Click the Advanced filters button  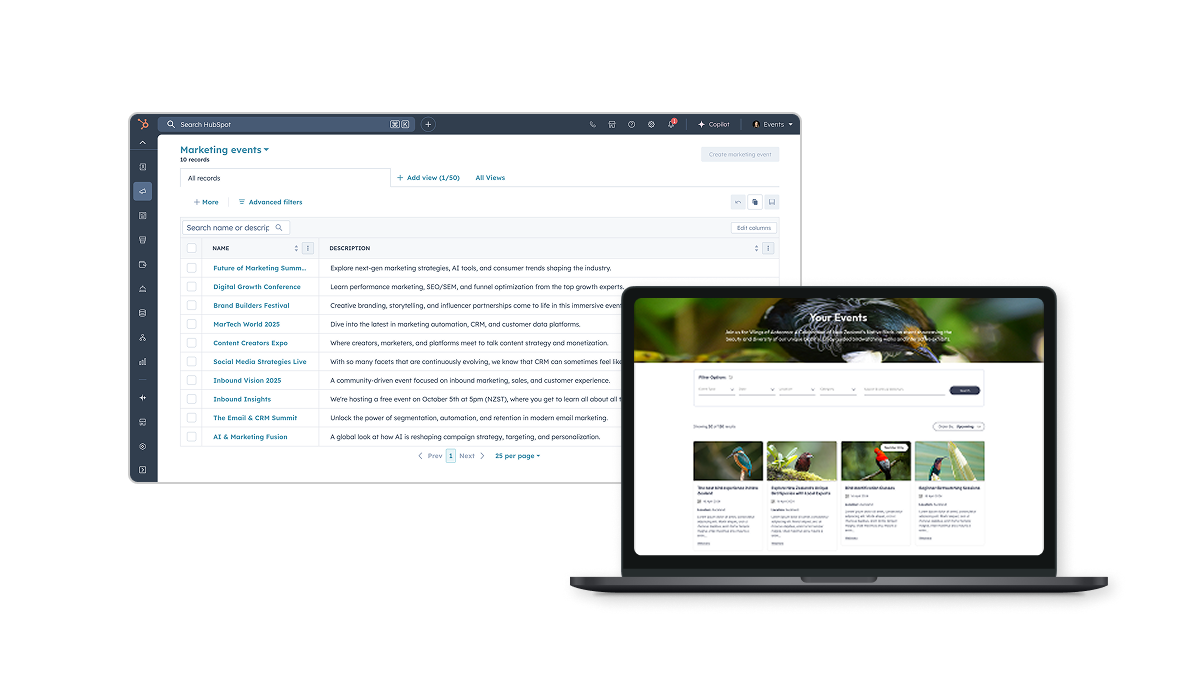[x=270, y=202]
